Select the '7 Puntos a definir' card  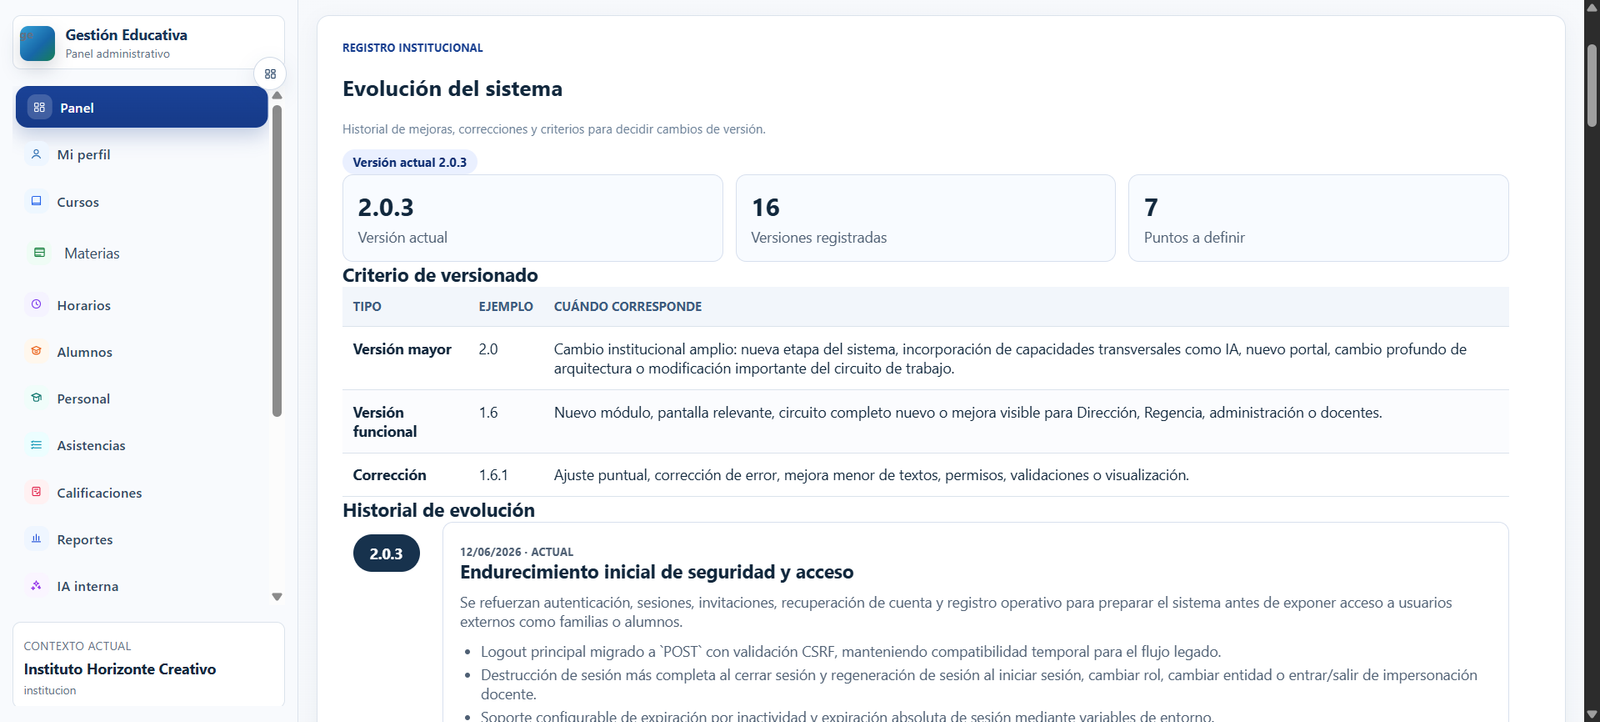pyautogui.click(x=1318, y=218)
